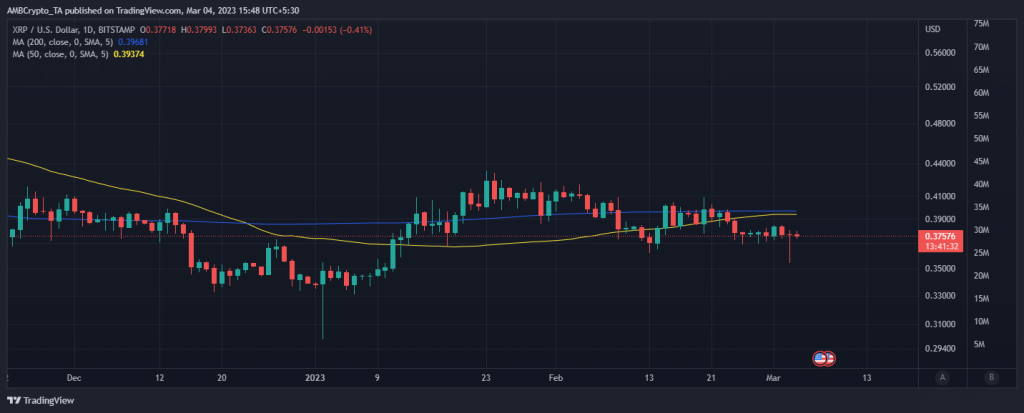Click the Dec label on the time axis

[x=72, y=378]
